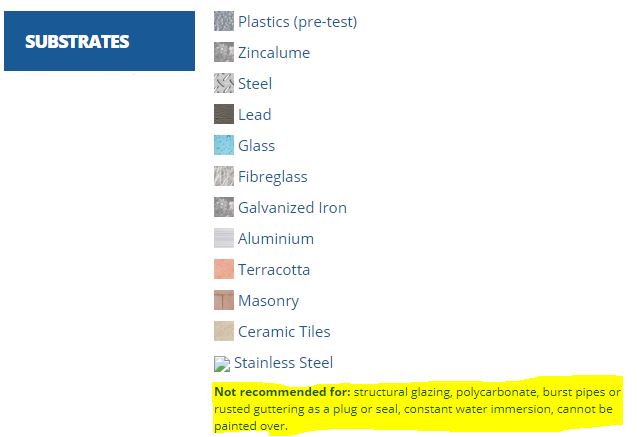Select the Steel checker-plate icon
Viewport: 637px width, 437px height.
click(224, 83)
